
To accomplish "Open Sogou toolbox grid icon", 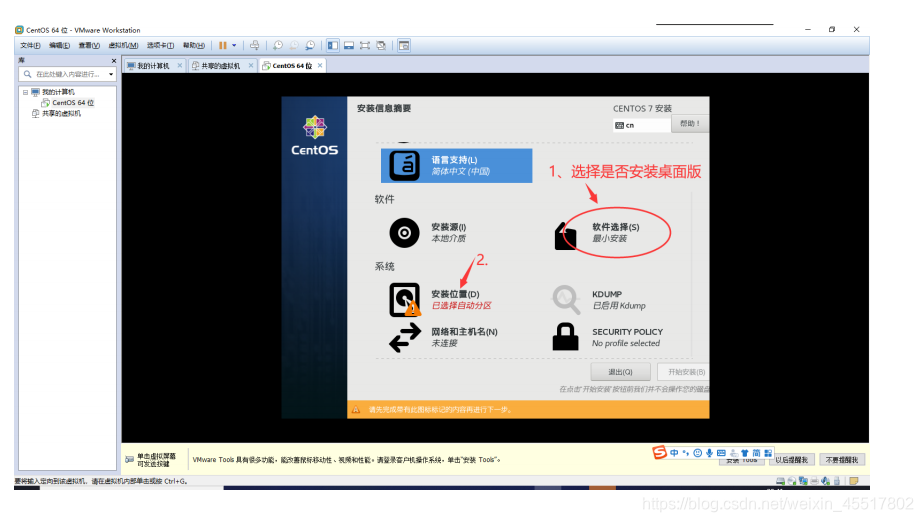I will [768, 453].
